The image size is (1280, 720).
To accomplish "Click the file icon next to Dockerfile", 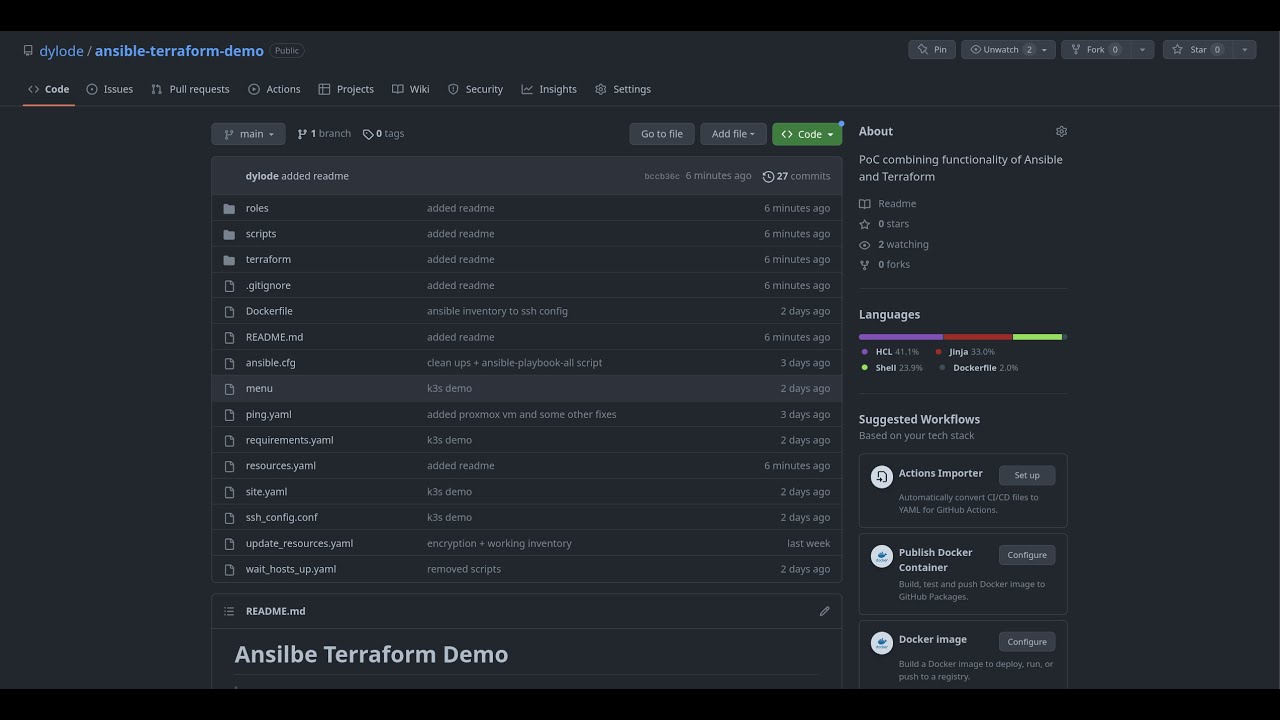I will 229,311.
